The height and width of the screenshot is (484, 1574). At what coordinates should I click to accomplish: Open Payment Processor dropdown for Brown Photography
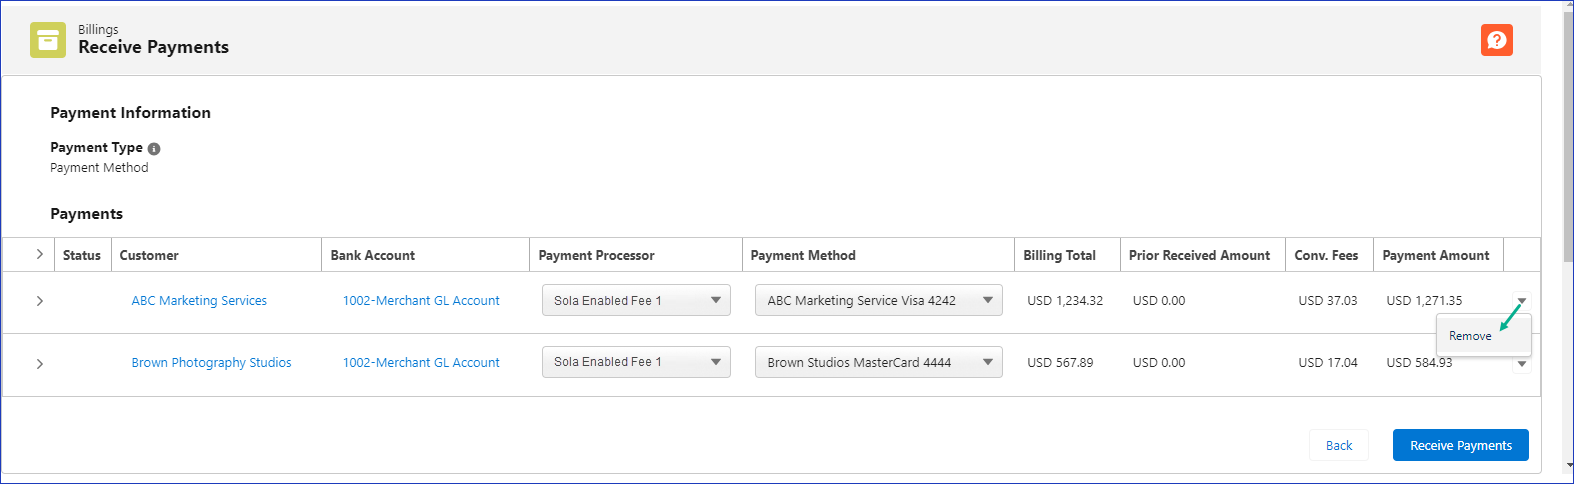point(635,362)
